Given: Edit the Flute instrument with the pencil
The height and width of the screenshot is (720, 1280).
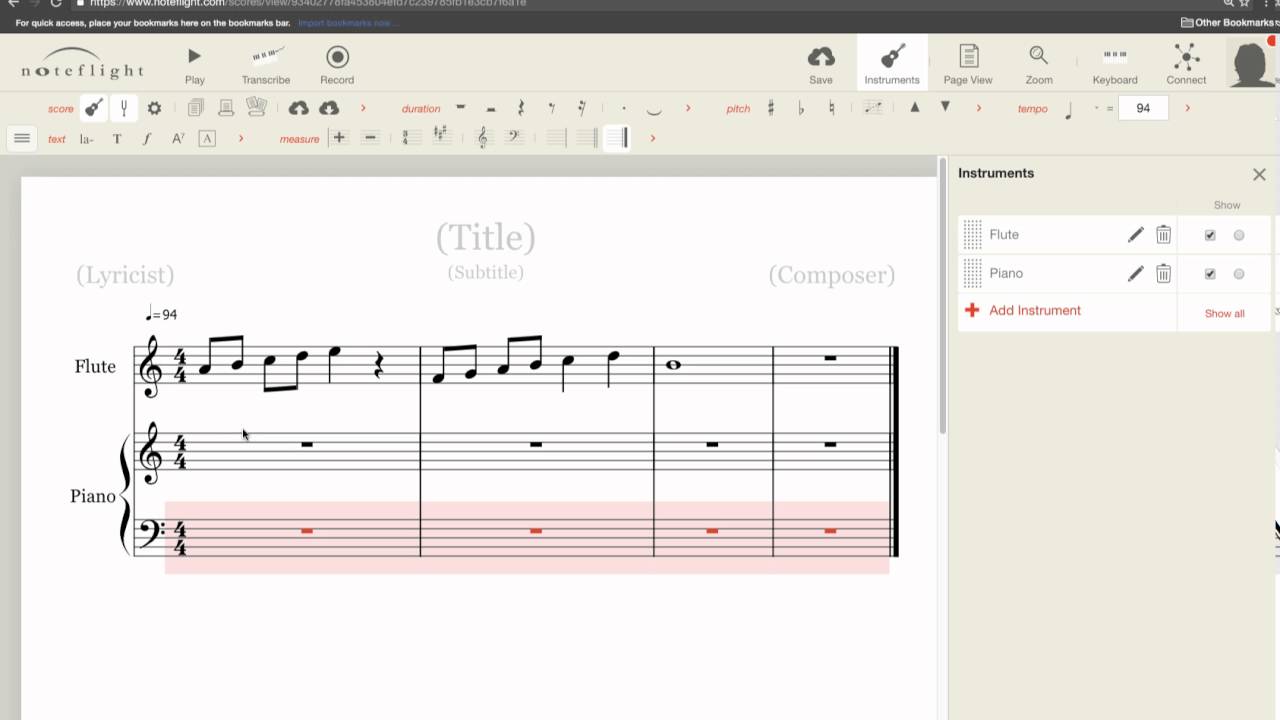Looking at the screenshot, I should pos(1135,235).
